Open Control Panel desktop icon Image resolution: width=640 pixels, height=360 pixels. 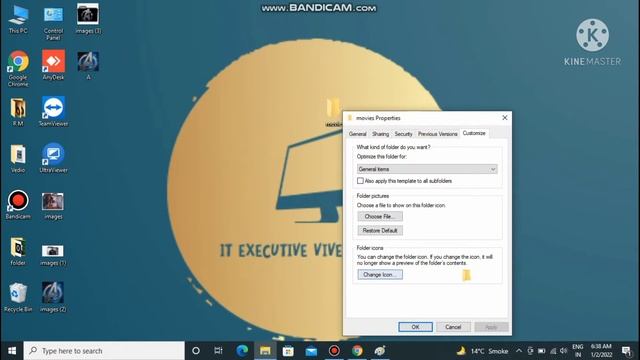(53, 23)
